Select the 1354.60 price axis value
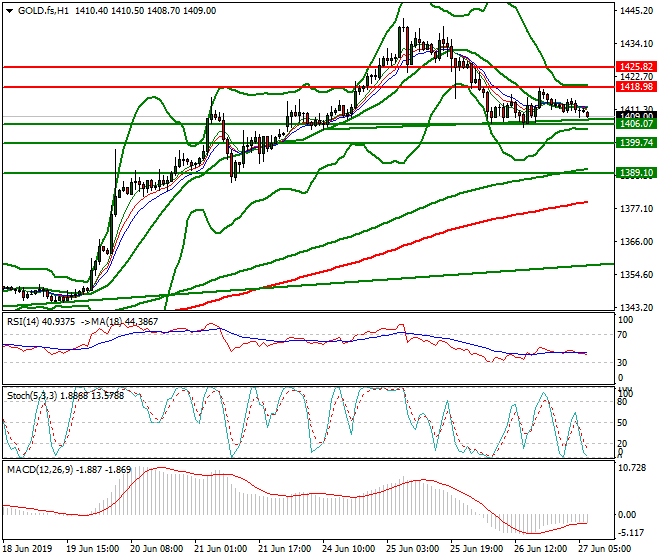Viewport: 660px width, 560px height. tap(636, 275)
